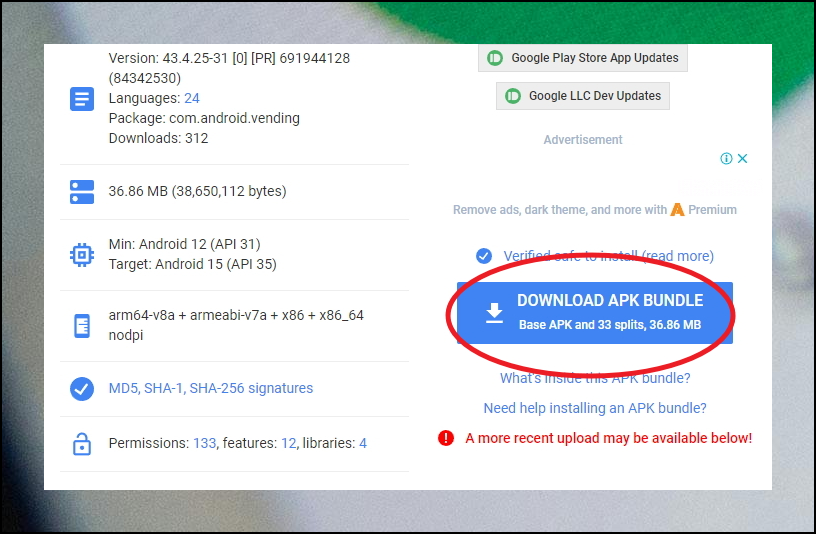Select the 36.86 MB file size text
This screenshot has width=816, height=534.
[x=197, y=191]
